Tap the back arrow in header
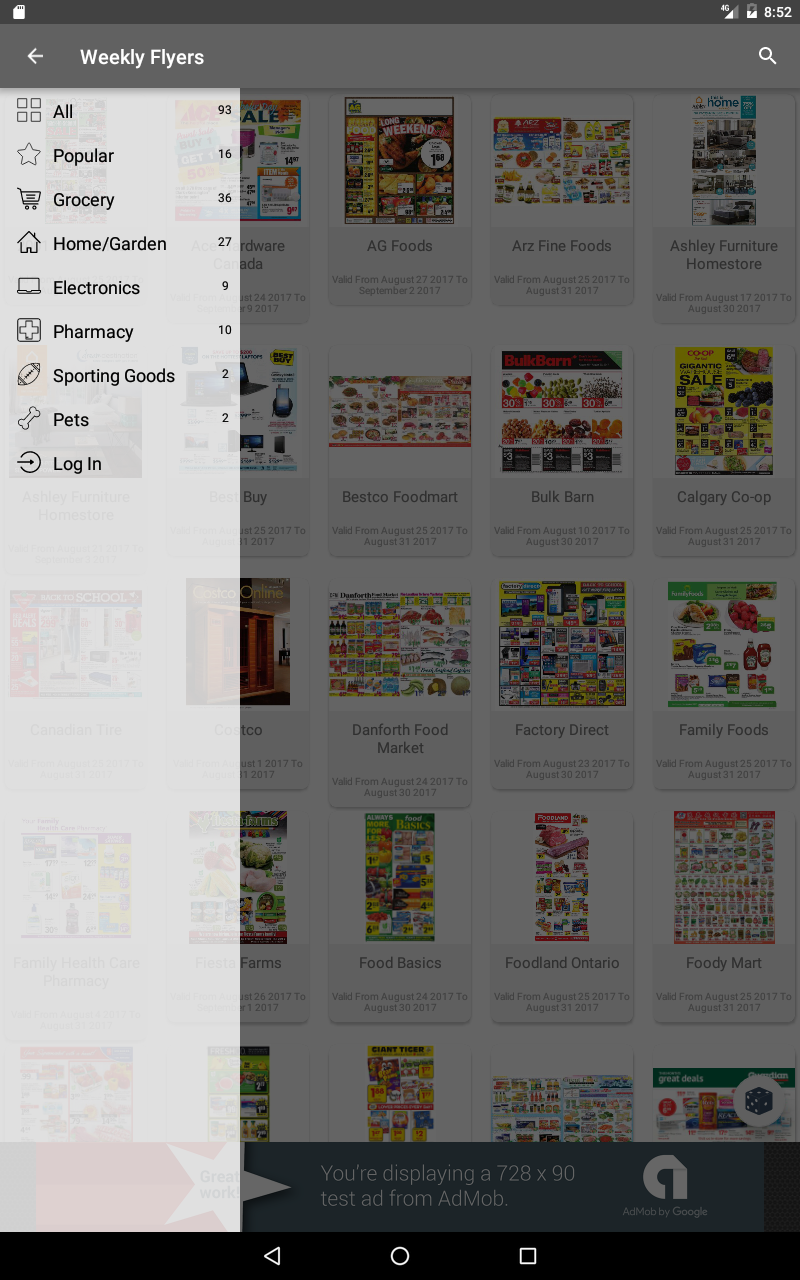Image resolution: width=800 pixels, height=1280 pixels. pyautogui.click(x=35, y=56)
